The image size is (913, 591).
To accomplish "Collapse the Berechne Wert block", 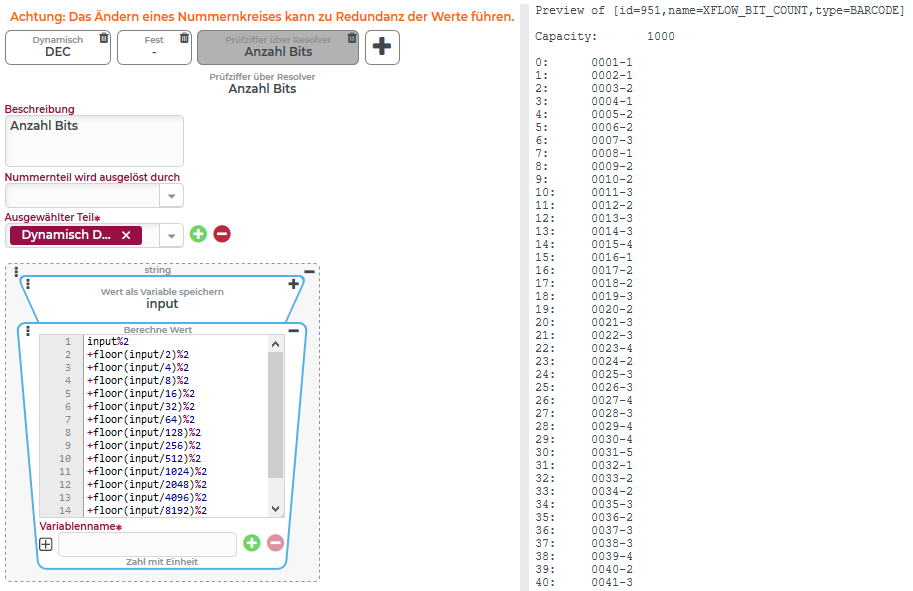I will 293,330.
